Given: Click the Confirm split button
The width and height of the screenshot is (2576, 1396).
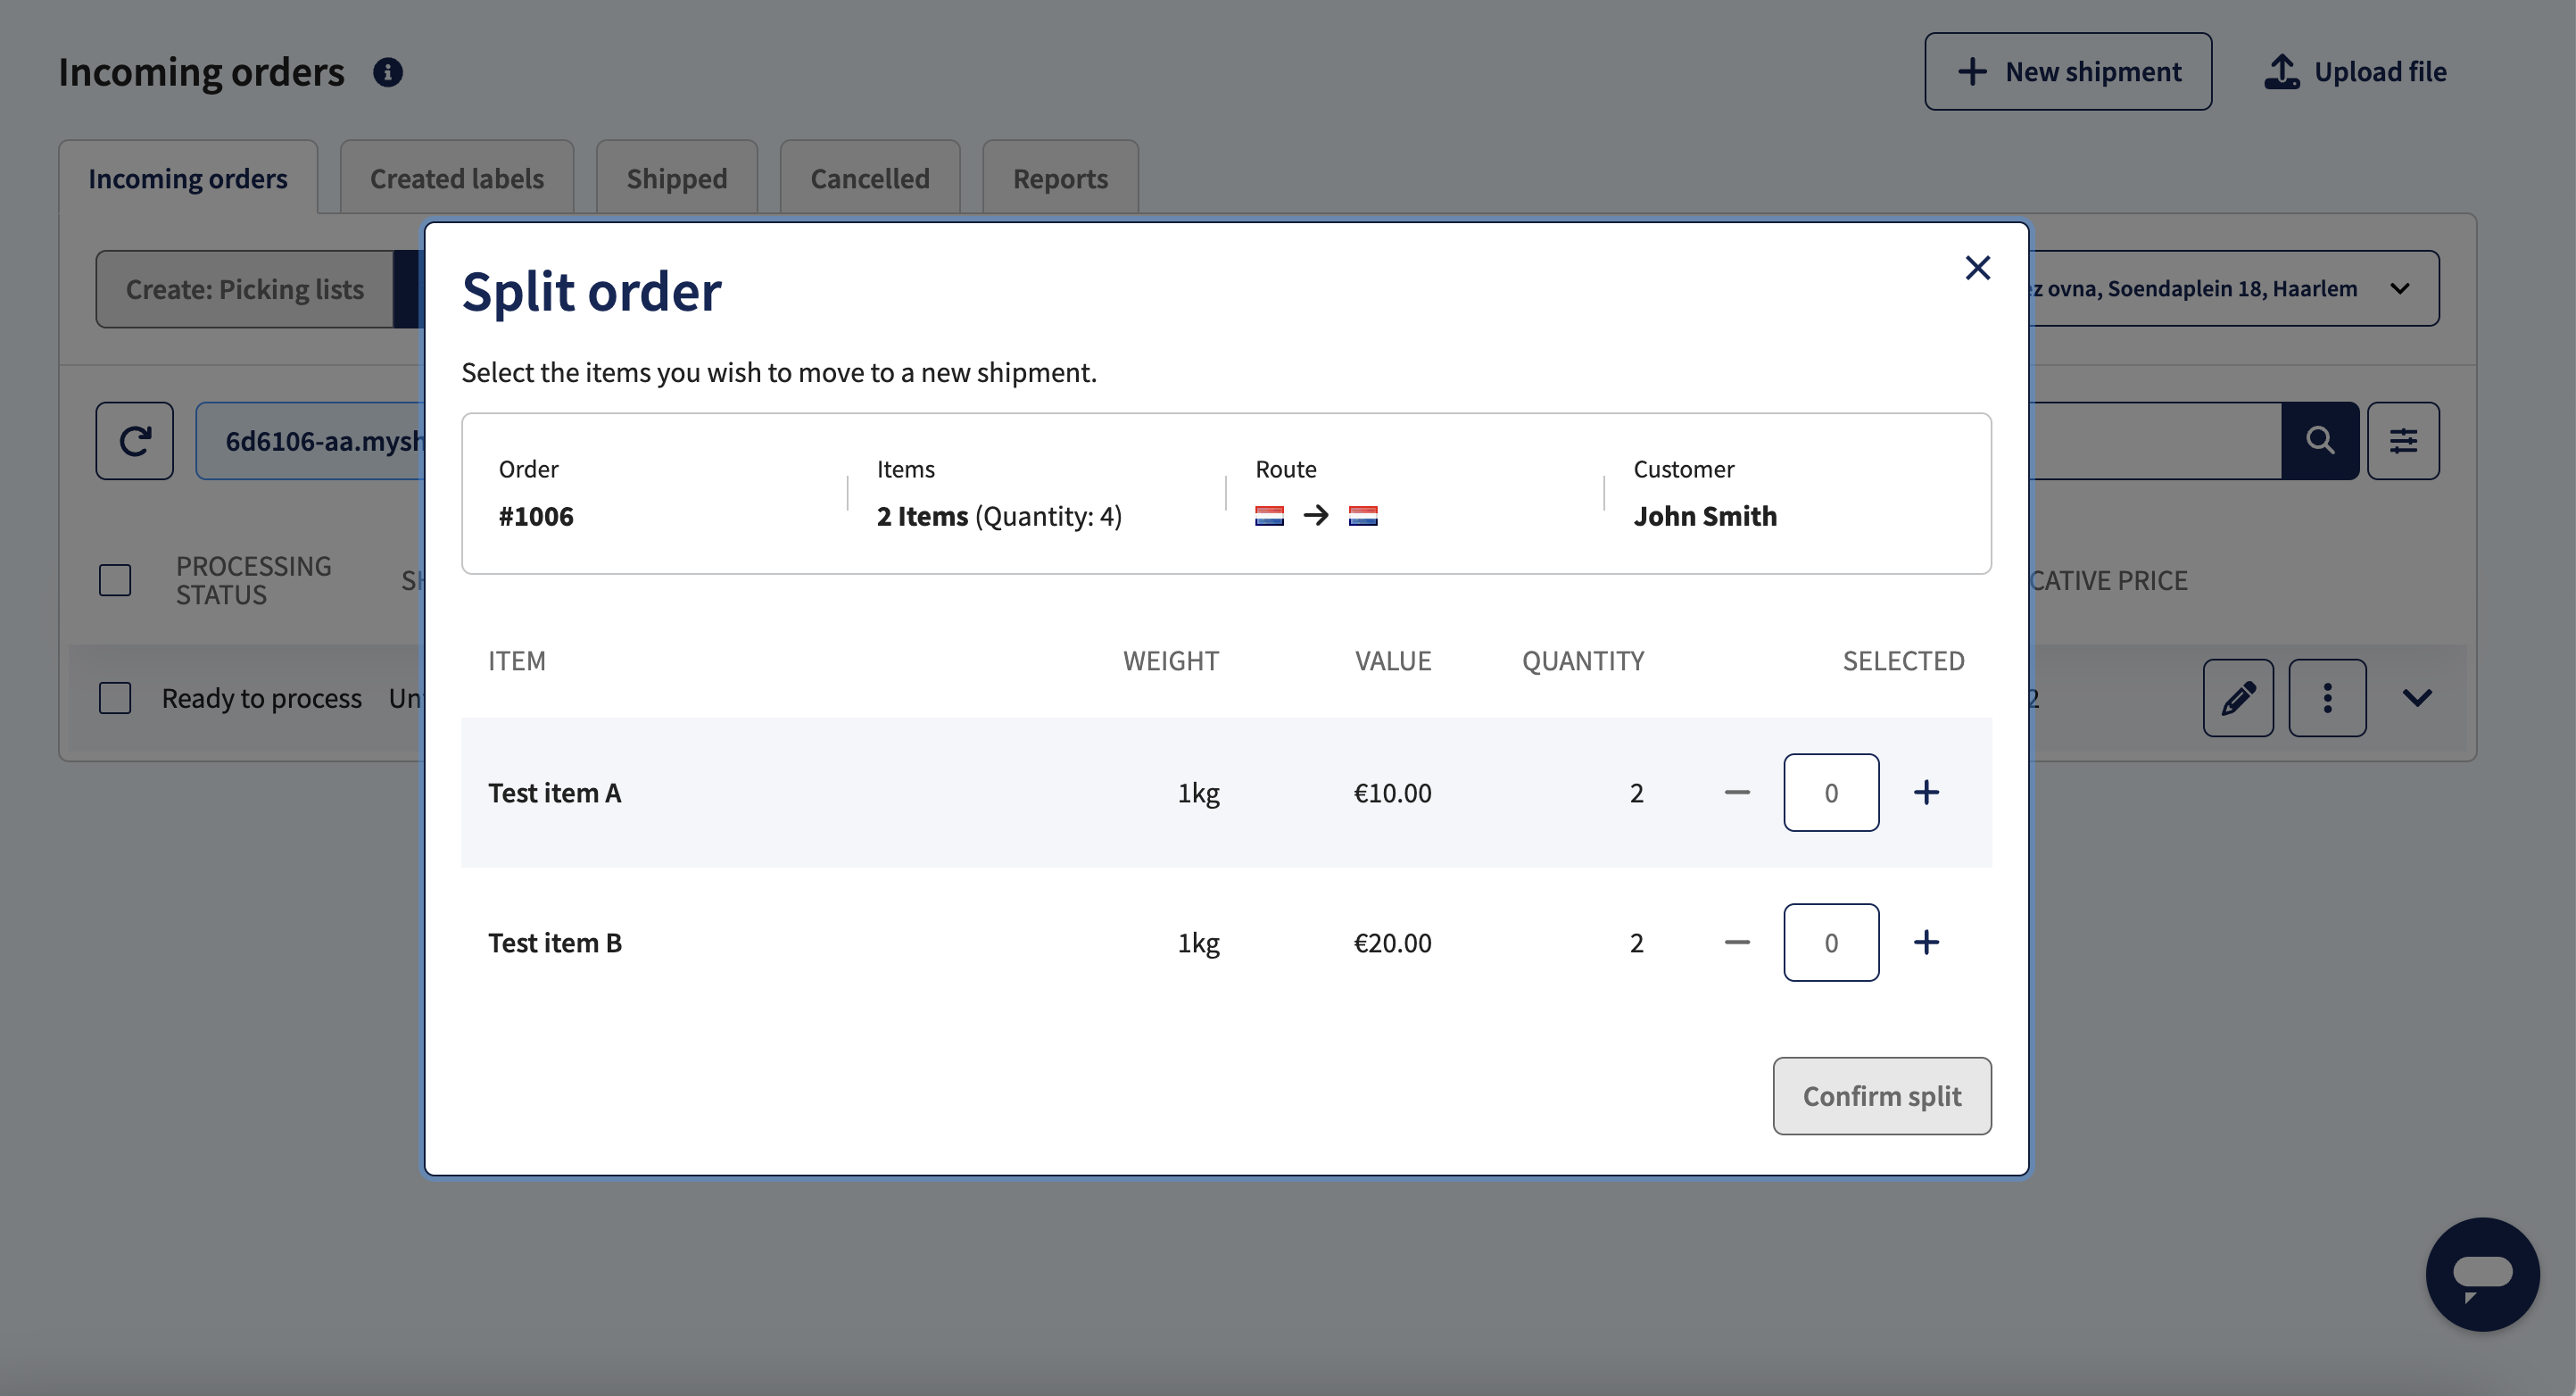Looking at the screenshot, I should point(1881,1095).
